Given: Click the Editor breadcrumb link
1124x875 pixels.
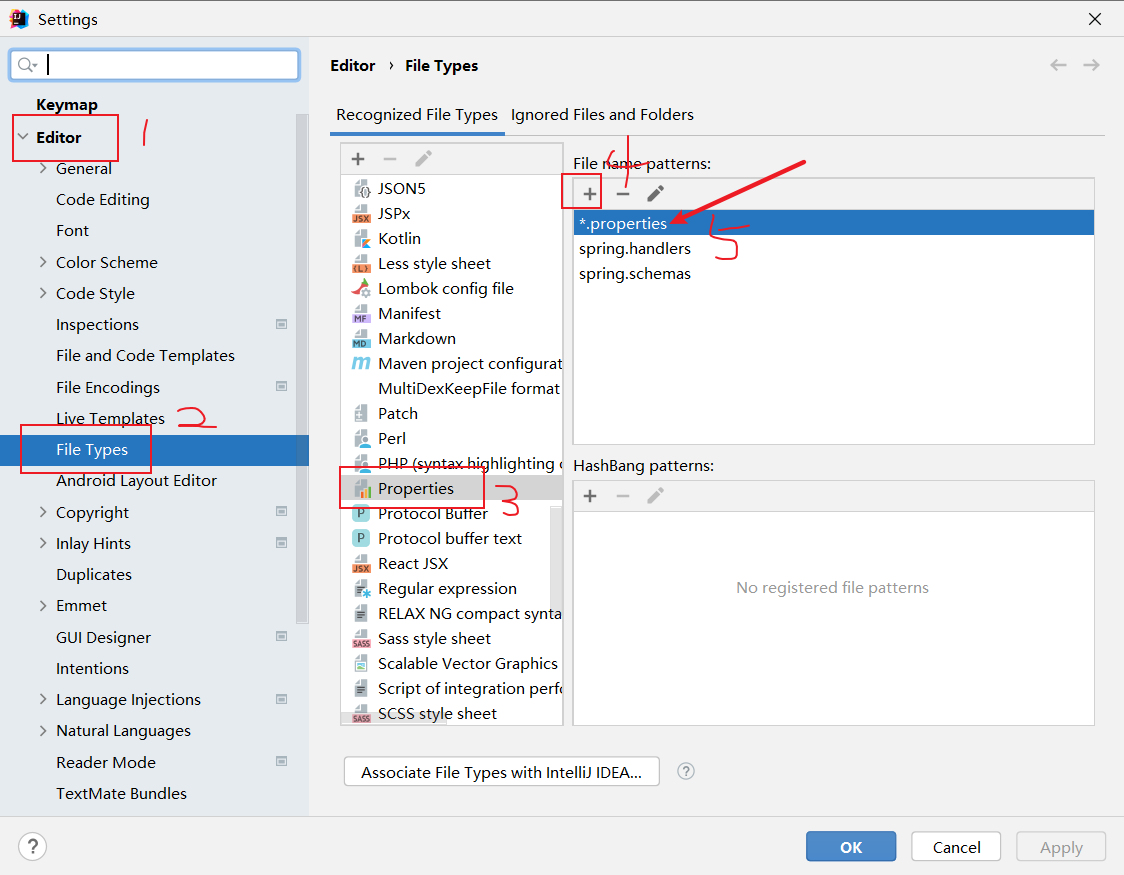Looking at the screenshot, I should point(353,66).
